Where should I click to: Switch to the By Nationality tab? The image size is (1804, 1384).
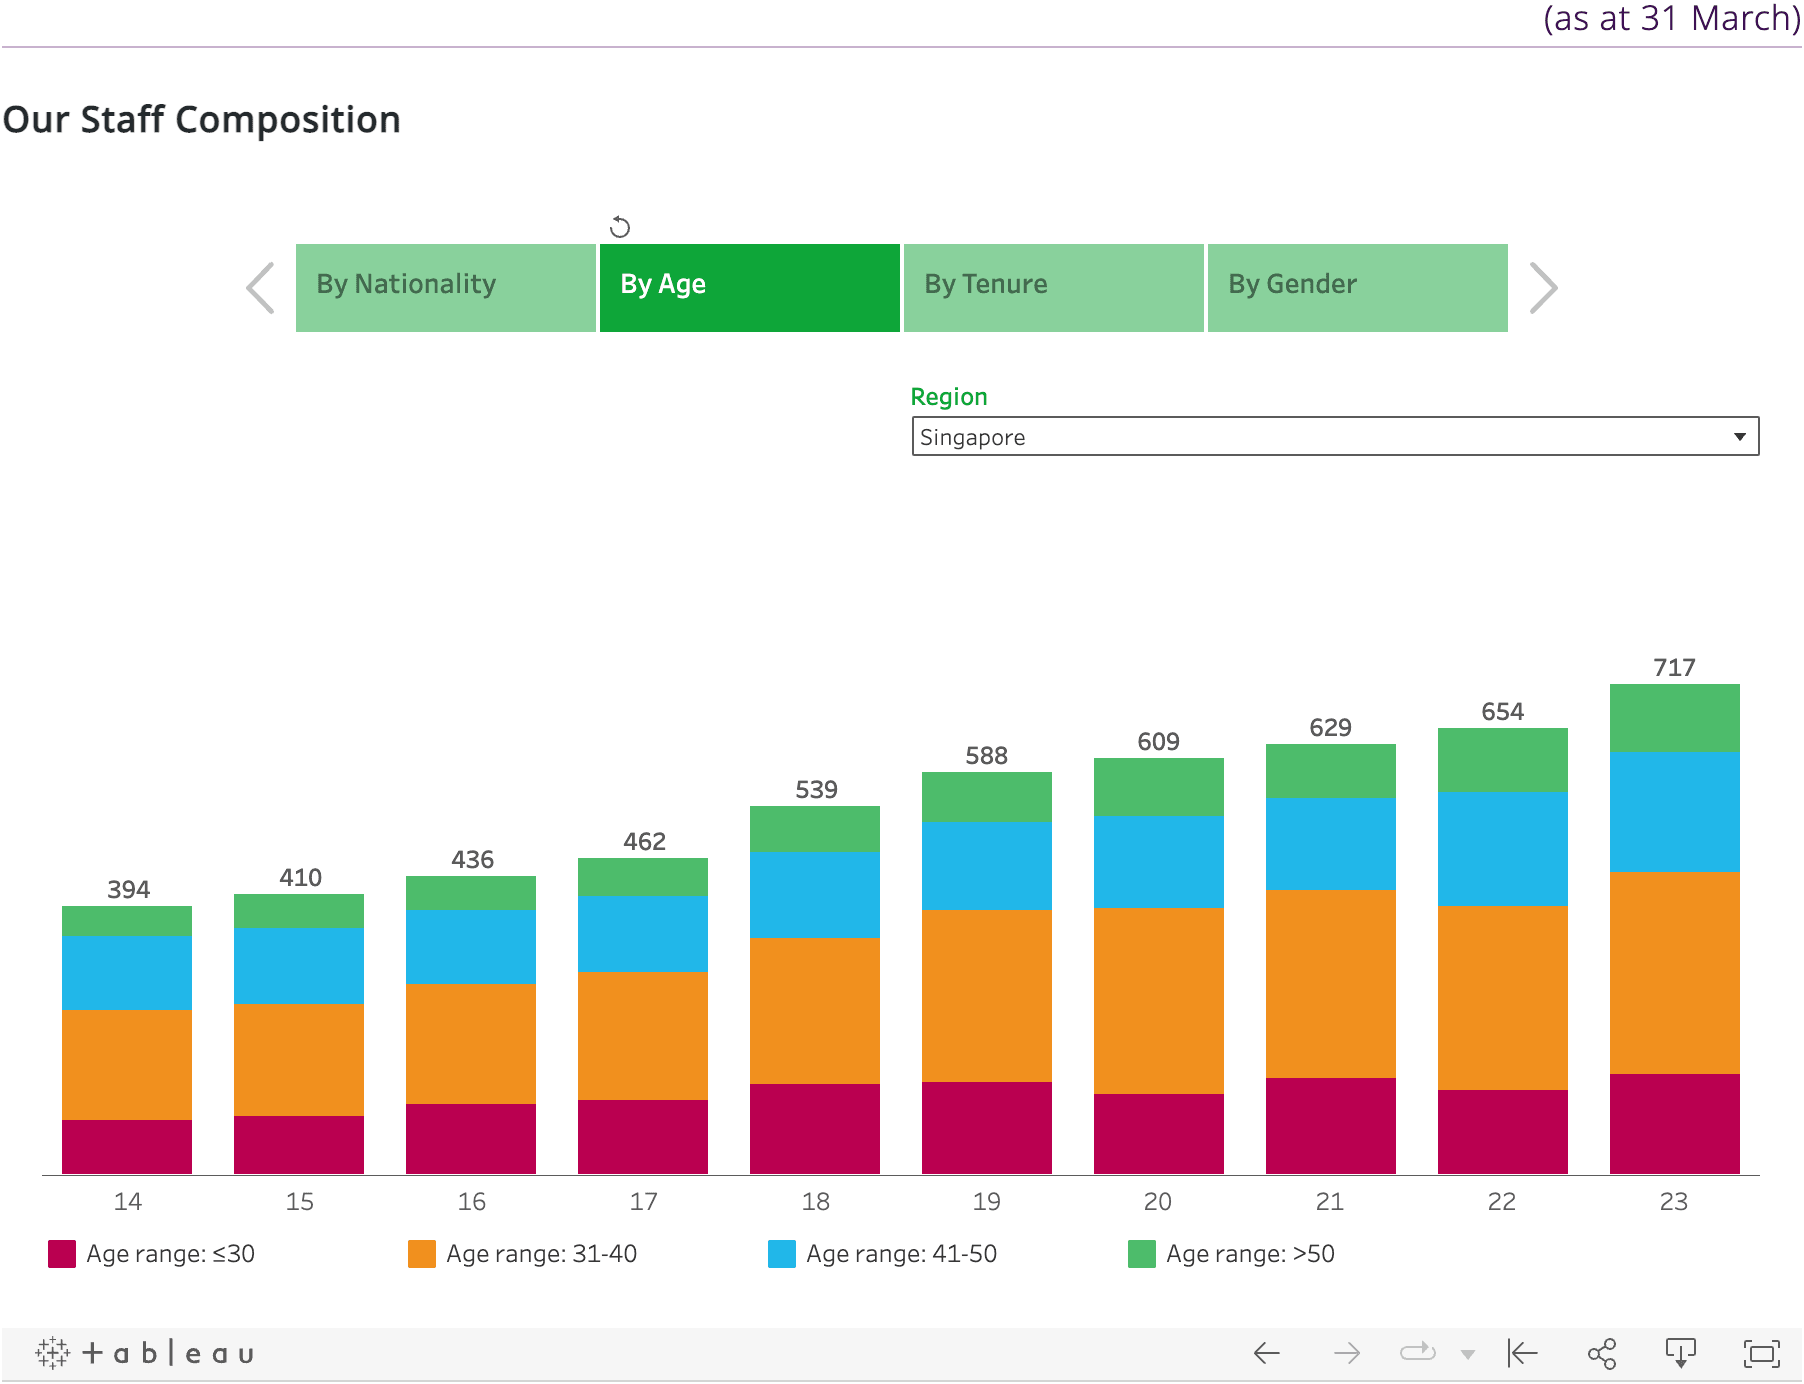446,288
